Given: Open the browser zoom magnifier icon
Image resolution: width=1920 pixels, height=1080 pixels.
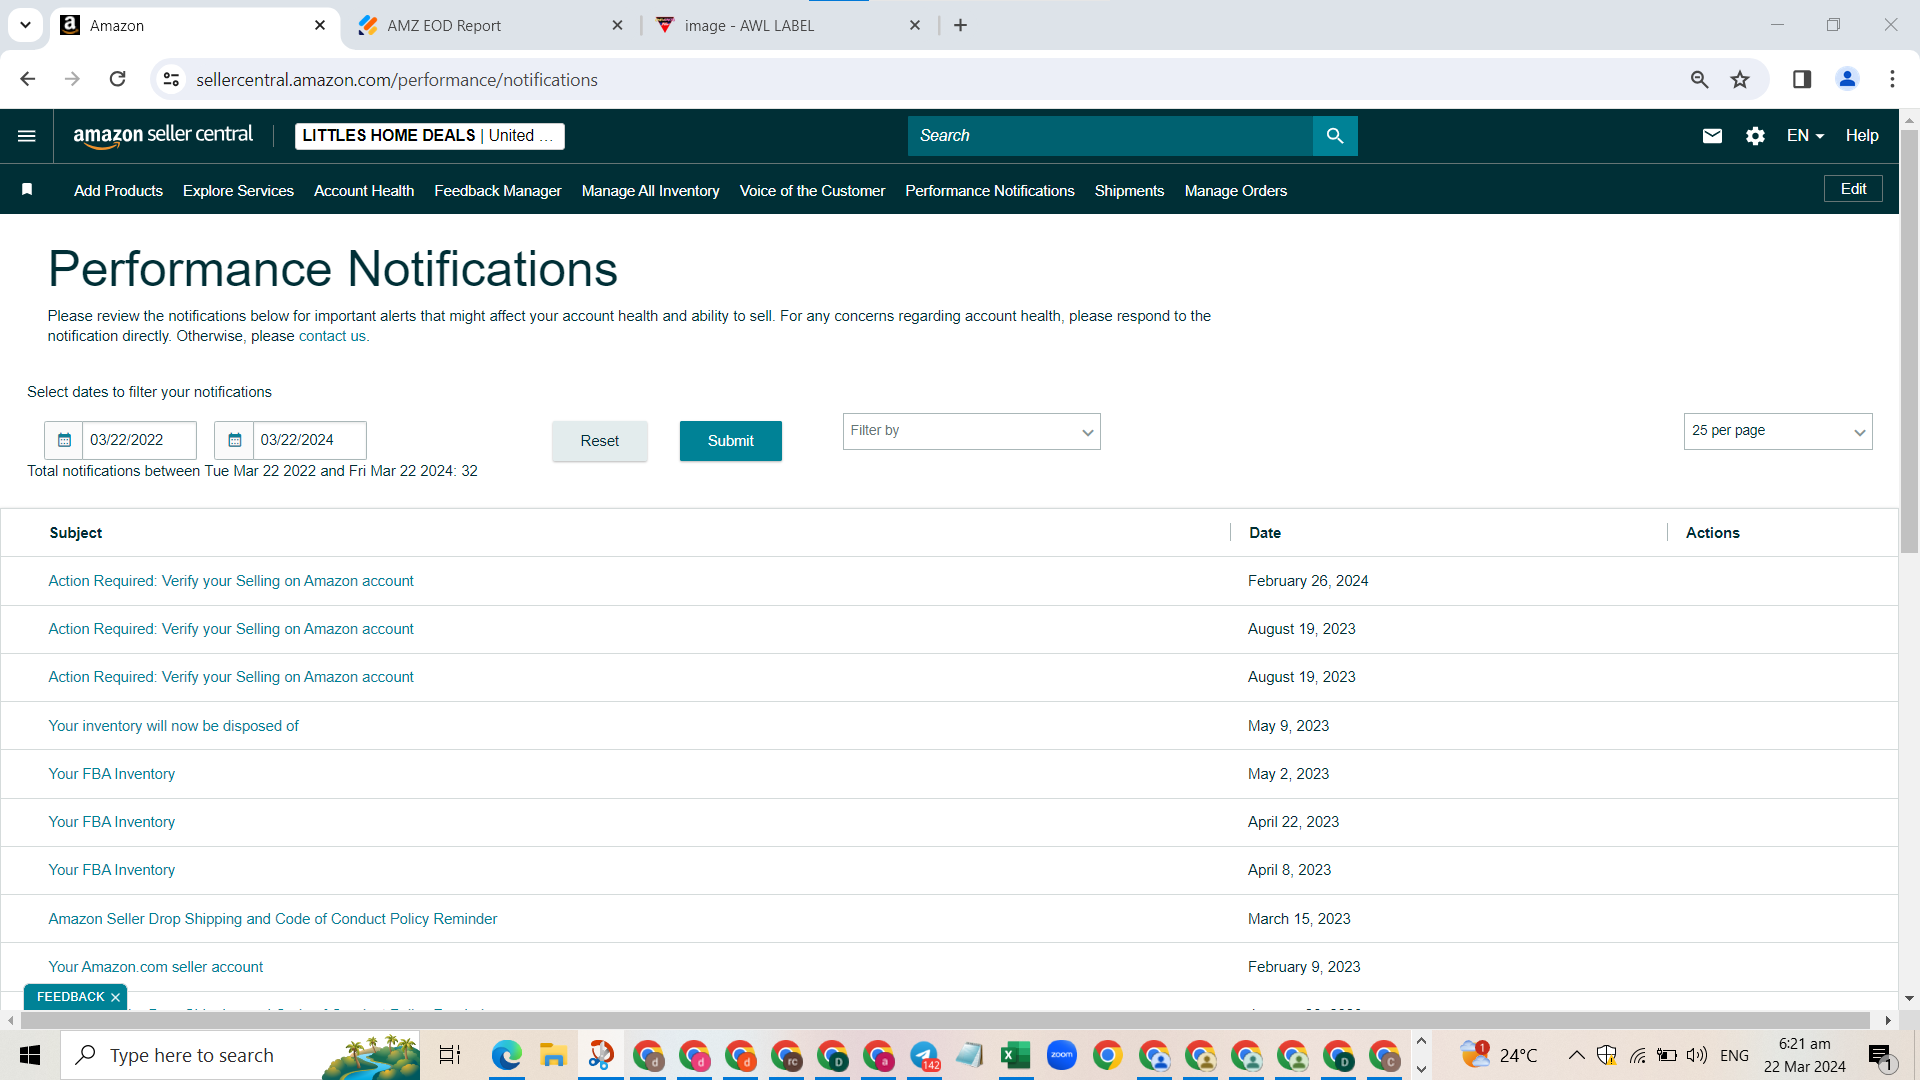Looking at the screenshot, I should point(1699,79).
